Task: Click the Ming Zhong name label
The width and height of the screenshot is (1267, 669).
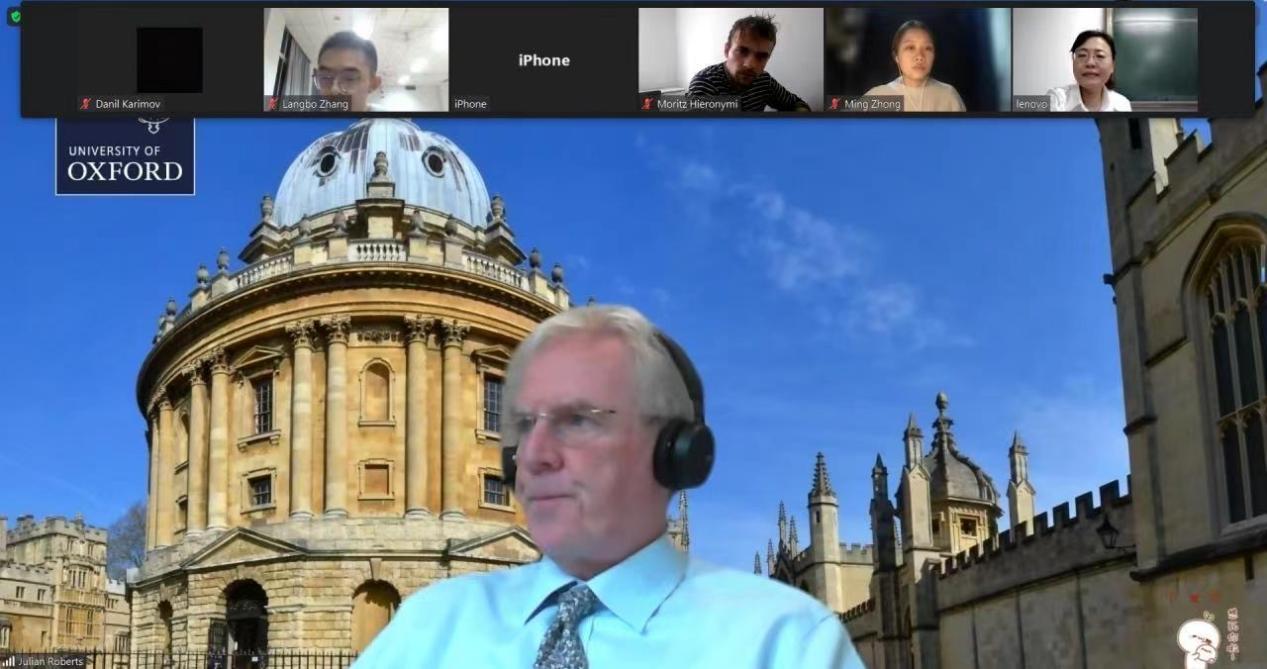Action: click(x=872, y=104)
